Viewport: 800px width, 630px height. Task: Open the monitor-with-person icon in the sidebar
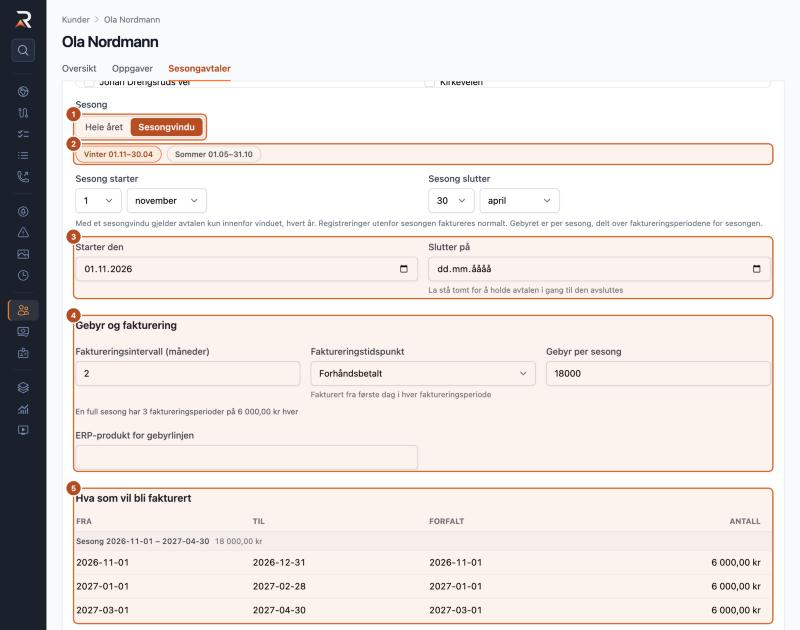[23, 332]
